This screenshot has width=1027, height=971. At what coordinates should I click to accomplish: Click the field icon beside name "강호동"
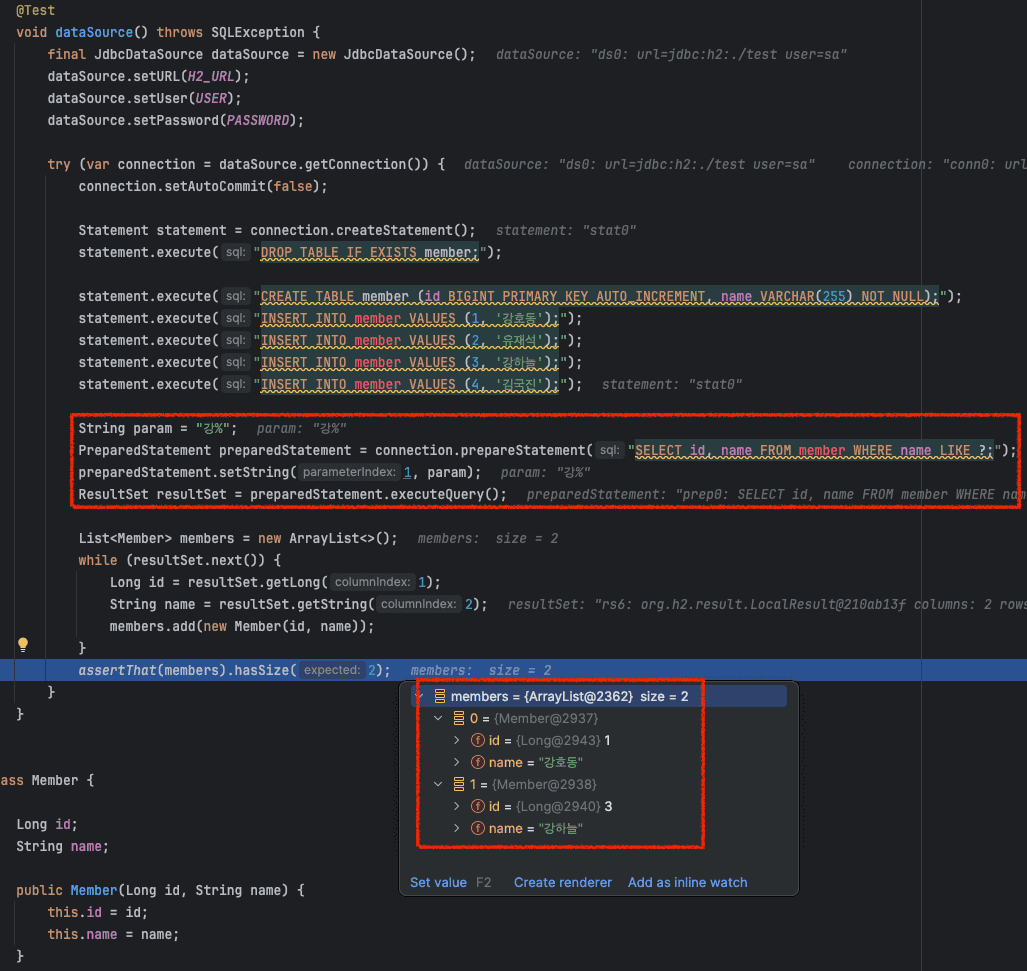[x=478, y=762]
